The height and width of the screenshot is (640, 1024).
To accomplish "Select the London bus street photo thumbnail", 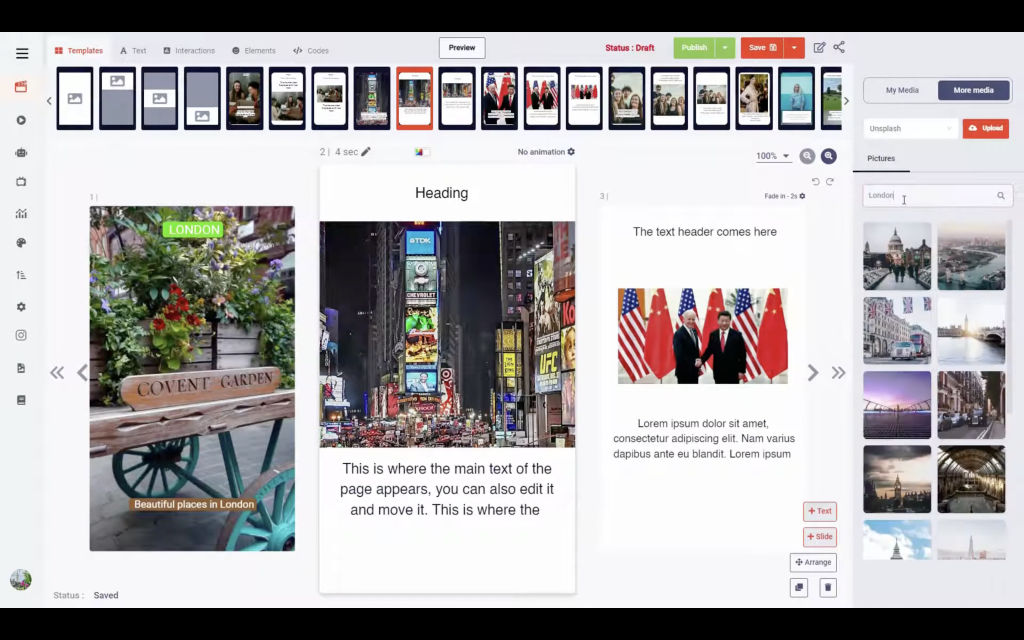I will click(897, 330).
